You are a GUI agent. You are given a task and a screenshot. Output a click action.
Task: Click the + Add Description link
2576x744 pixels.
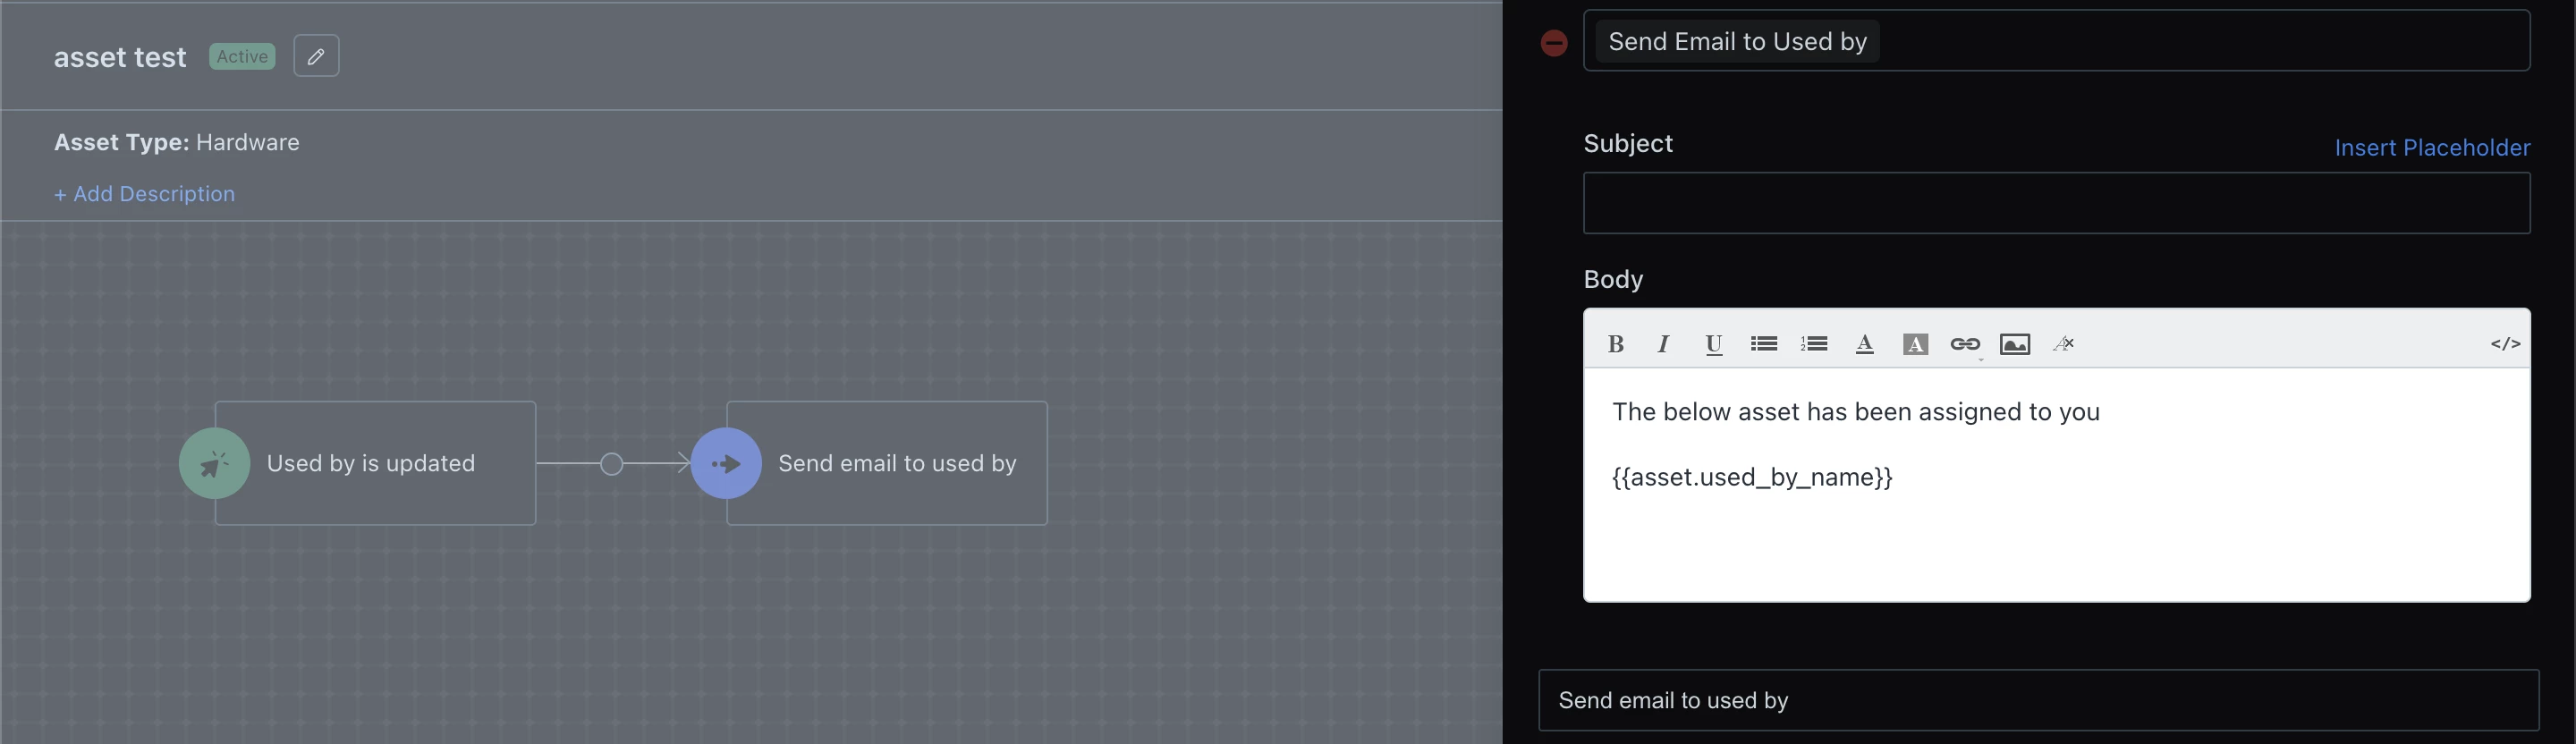point(144,194)
